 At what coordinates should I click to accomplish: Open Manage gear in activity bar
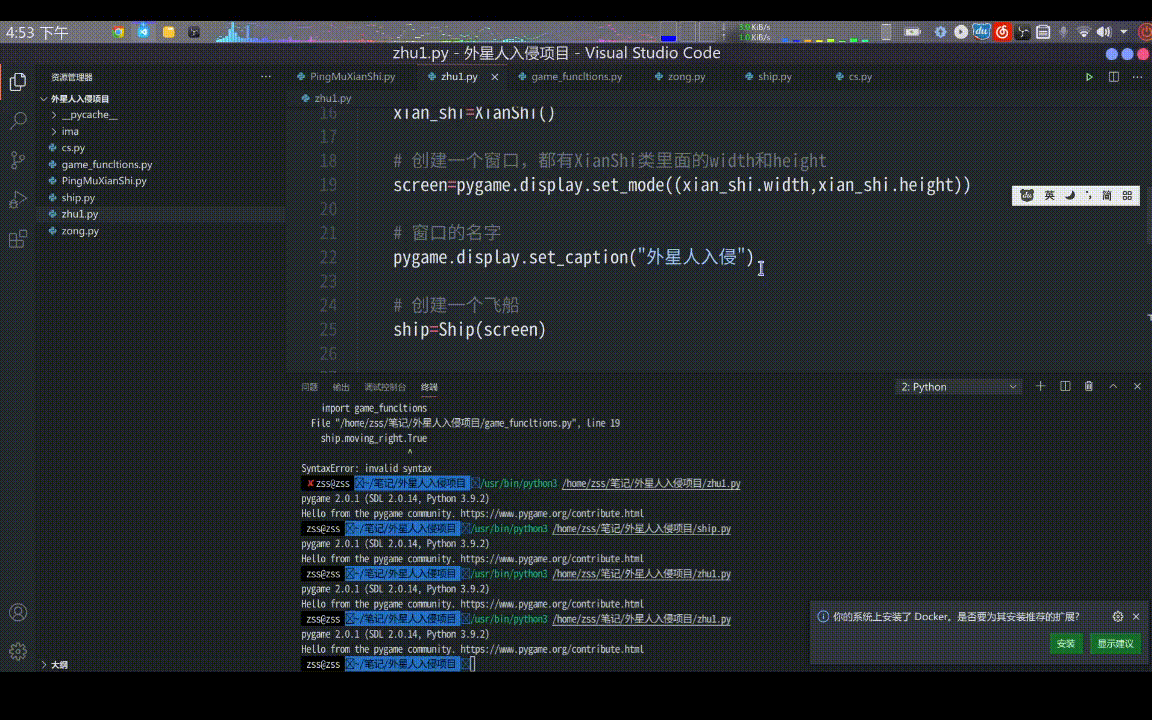[18, 651]
